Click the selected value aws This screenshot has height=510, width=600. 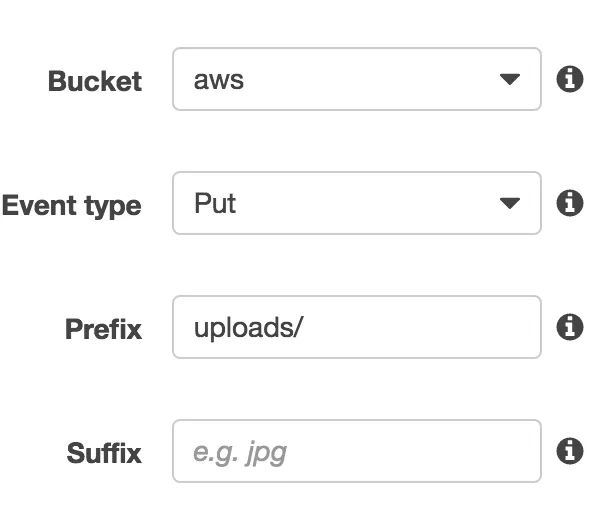(x=218, y=80)
